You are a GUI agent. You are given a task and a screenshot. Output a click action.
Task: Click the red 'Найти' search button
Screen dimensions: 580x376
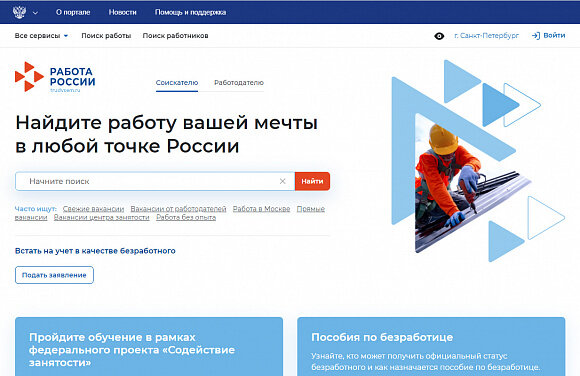[312, 181]
